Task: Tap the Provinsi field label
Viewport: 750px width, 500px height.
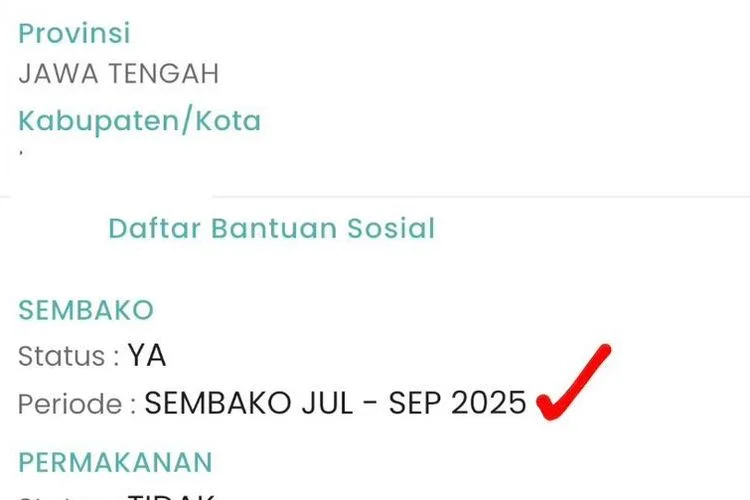Action: 75,33
